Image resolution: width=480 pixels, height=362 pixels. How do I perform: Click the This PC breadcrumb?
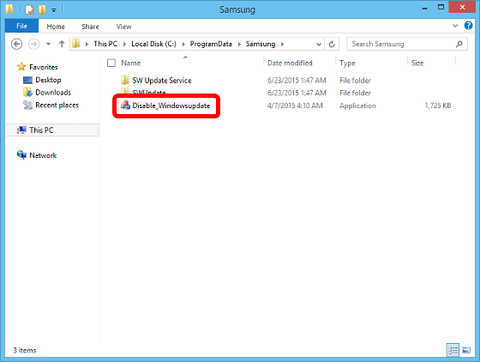(x=105, y=44)
